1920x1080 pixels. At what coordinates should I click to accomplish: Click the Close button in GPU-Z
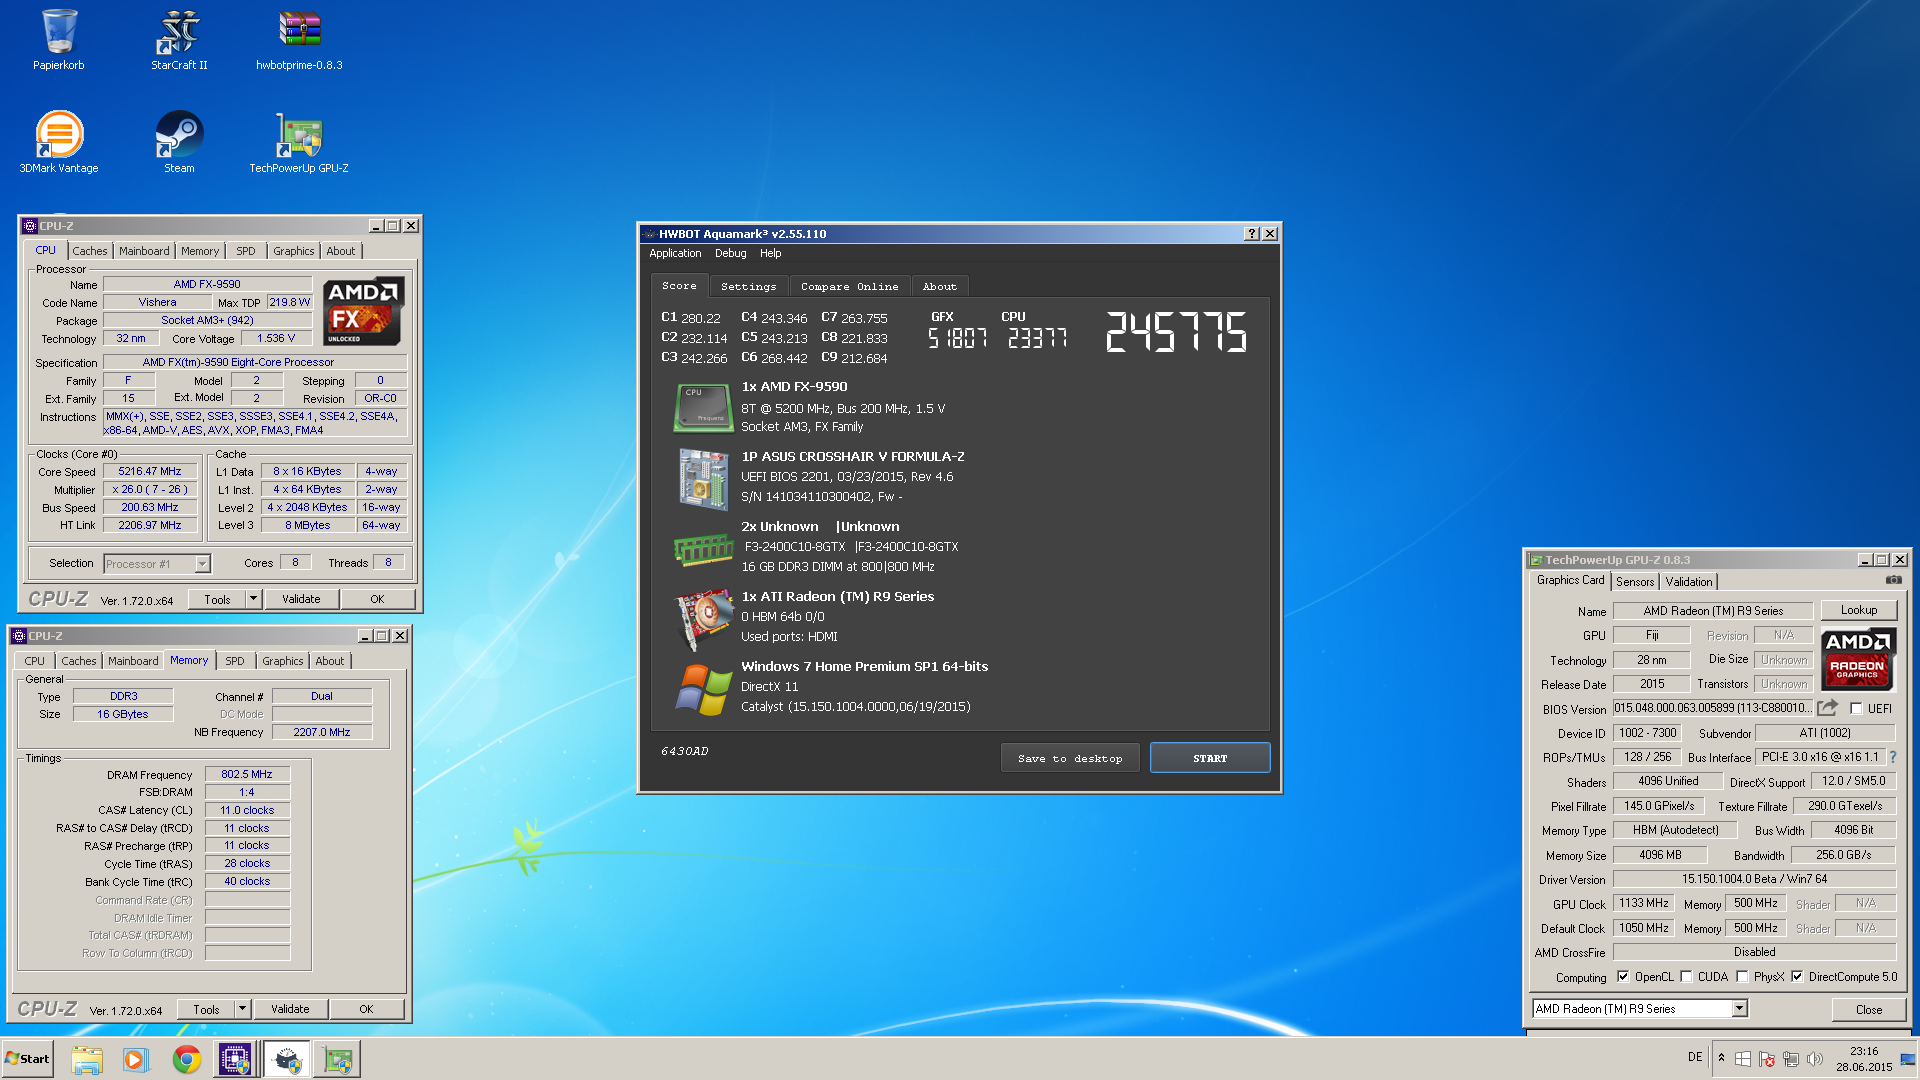[1869, 1009]
